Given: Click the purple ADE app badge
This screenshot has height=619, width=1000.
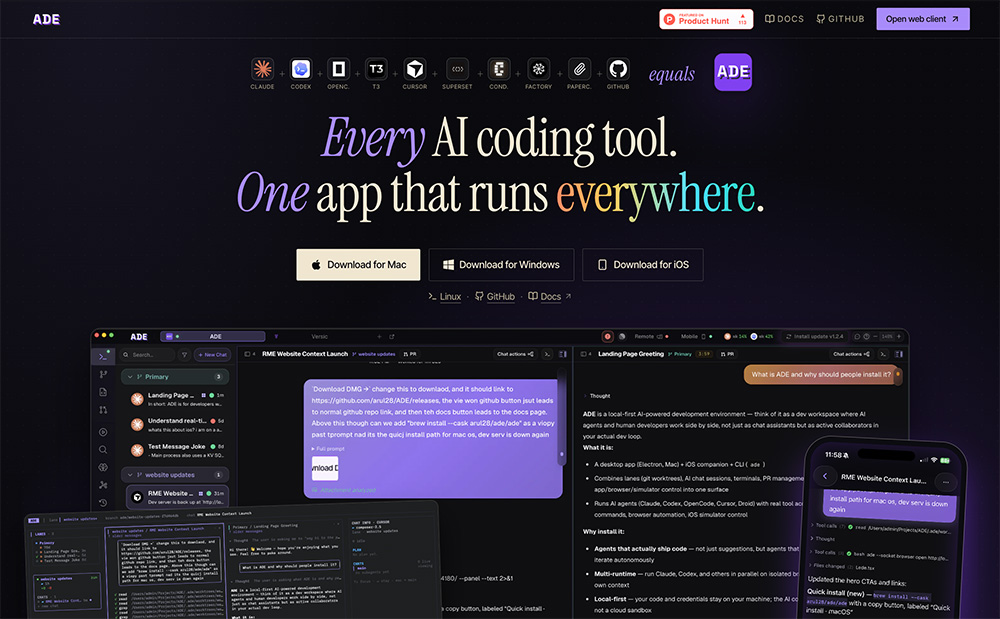Looking at the screenshot, I should coord(733,72).
